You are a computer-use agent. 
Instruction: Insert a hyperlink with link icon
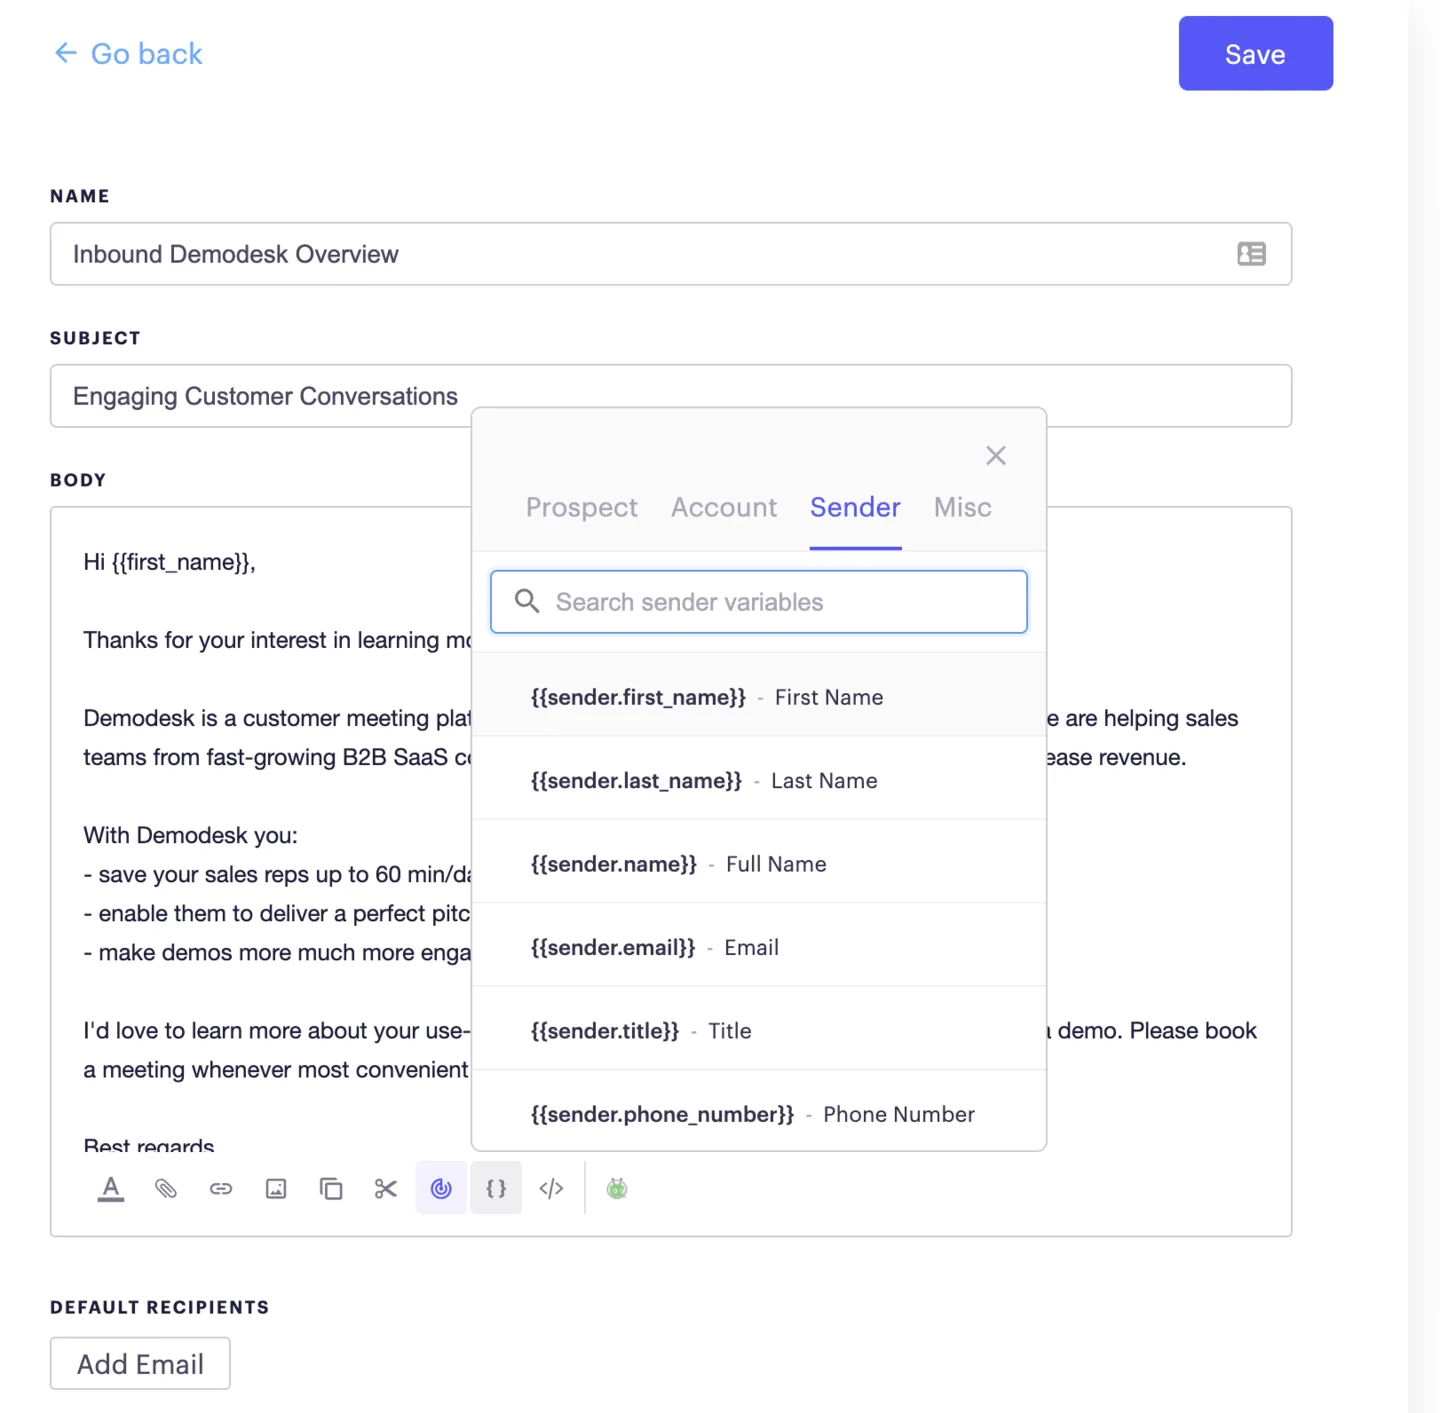point(221,1188)
